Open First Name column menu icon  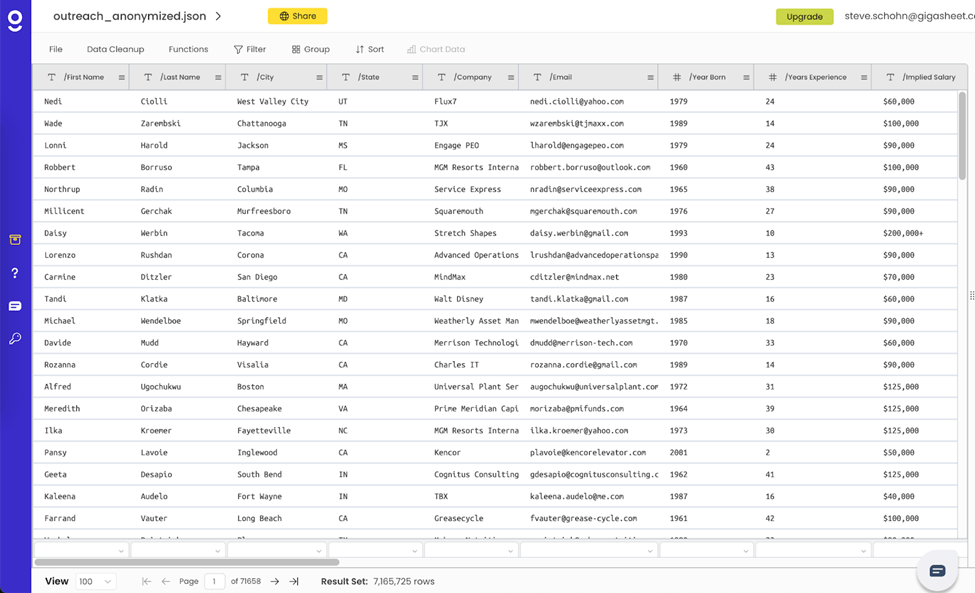(122, 78)
